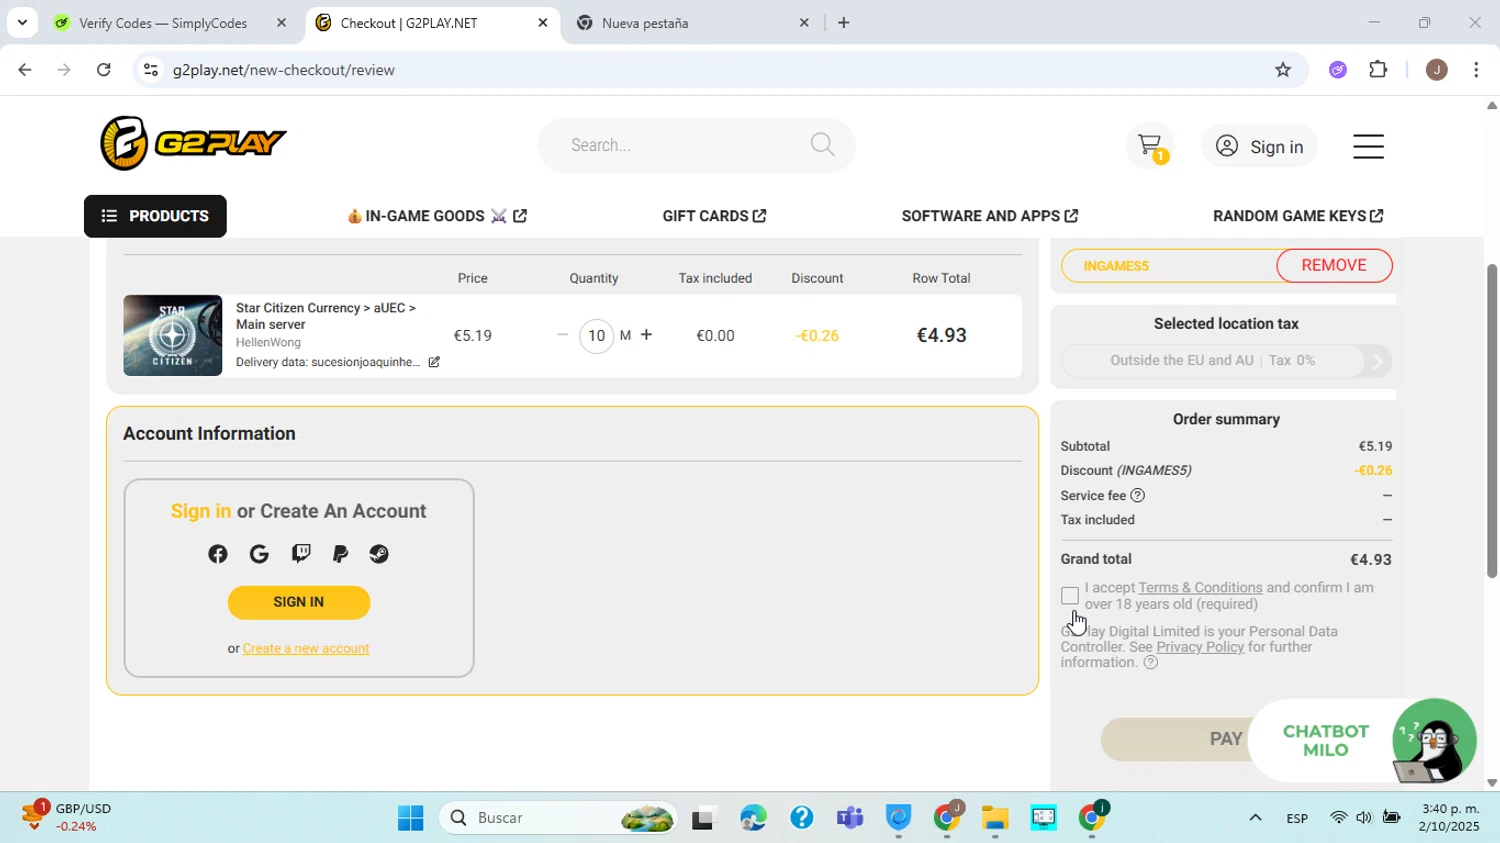Viewport: 1500px width, 843px height.
Task: Click INGAMES5 coupon code field
Action: point(1169,266)
